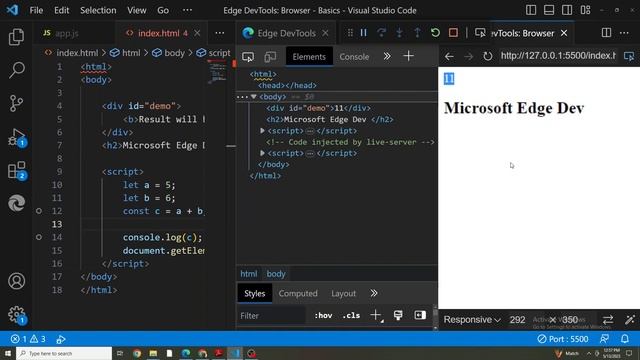Click the viewport width field 292
640x360 pixels.
pyautogui.click(x=517, y=320)
